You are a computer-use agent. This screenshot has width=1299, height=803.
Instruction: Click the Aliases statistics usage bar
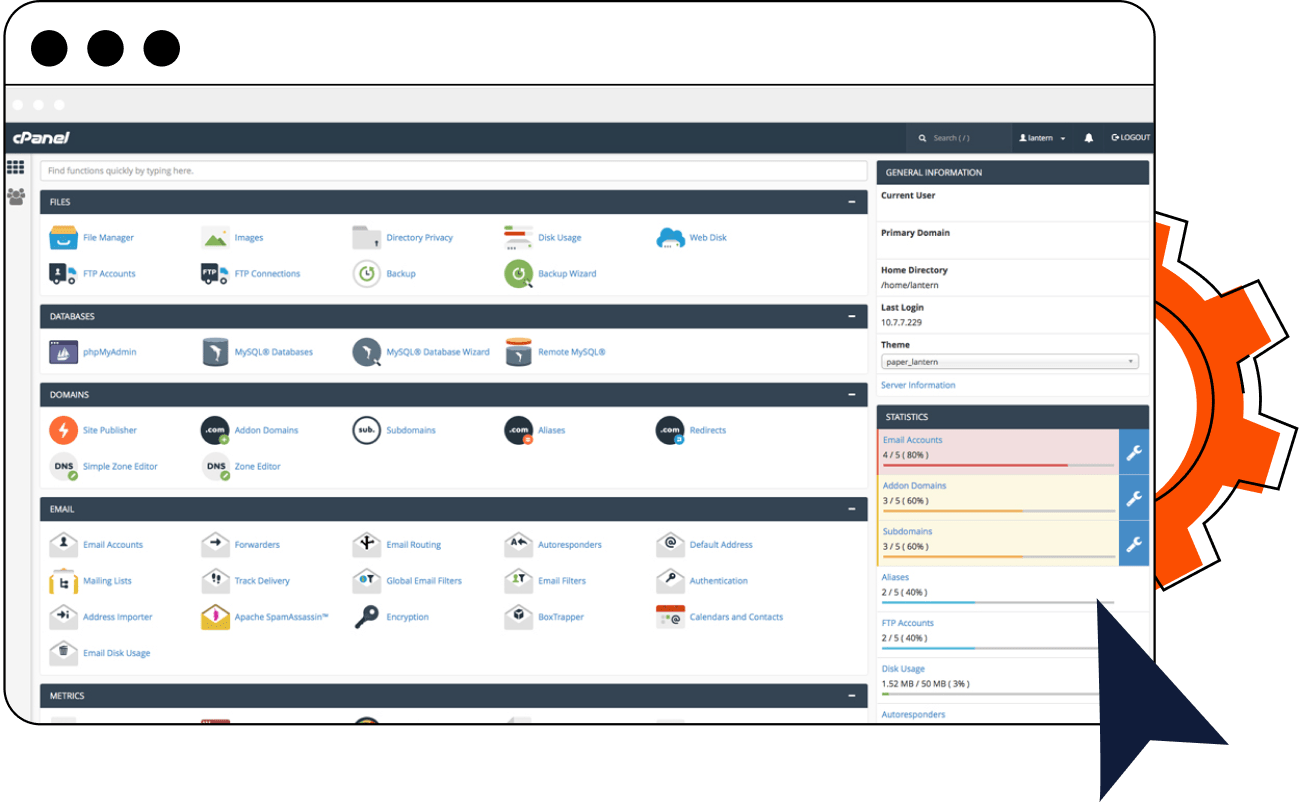click(998, 603)
